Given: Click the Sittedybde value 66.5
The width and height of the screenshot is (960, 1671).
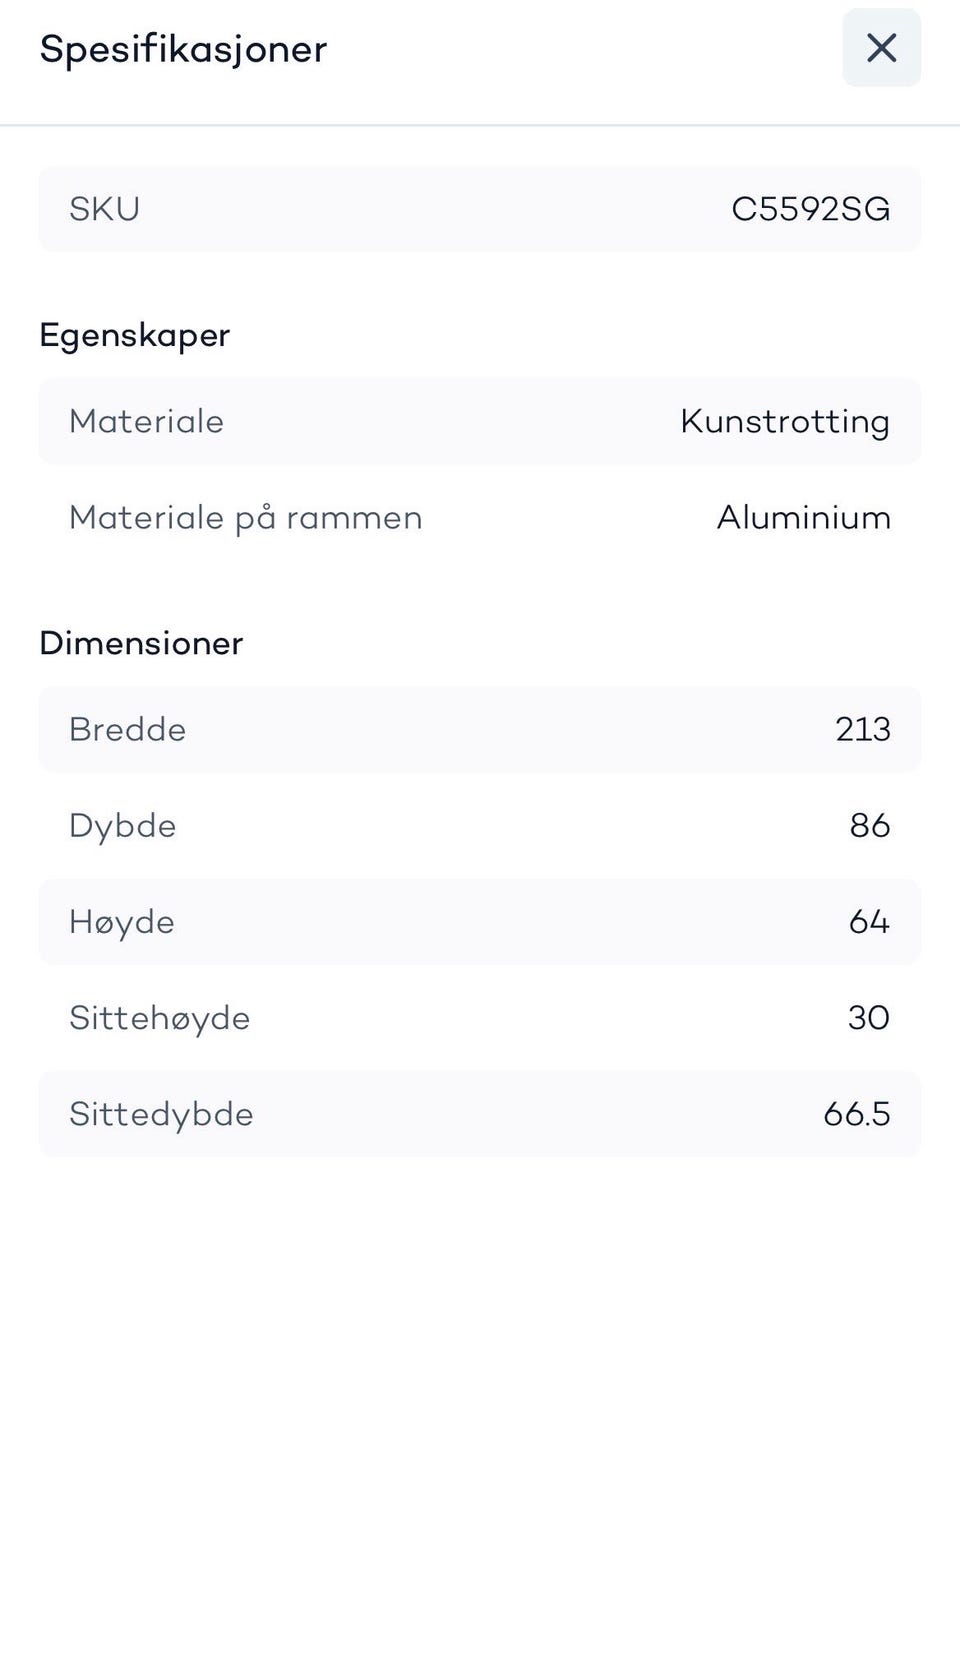Looking at the screenshot, I should point(857,1113).
